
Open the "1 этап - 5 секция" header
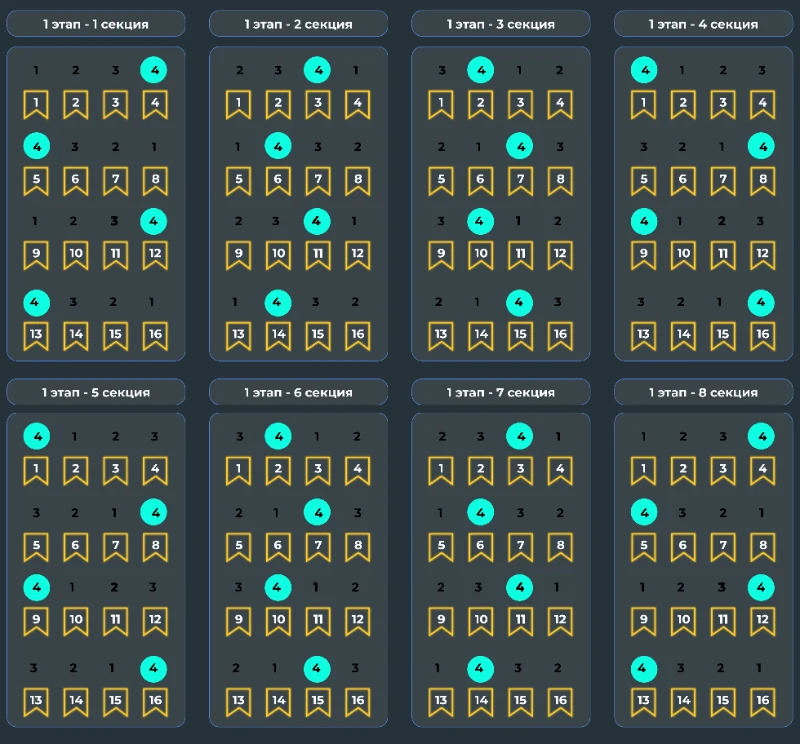point(96,392)
